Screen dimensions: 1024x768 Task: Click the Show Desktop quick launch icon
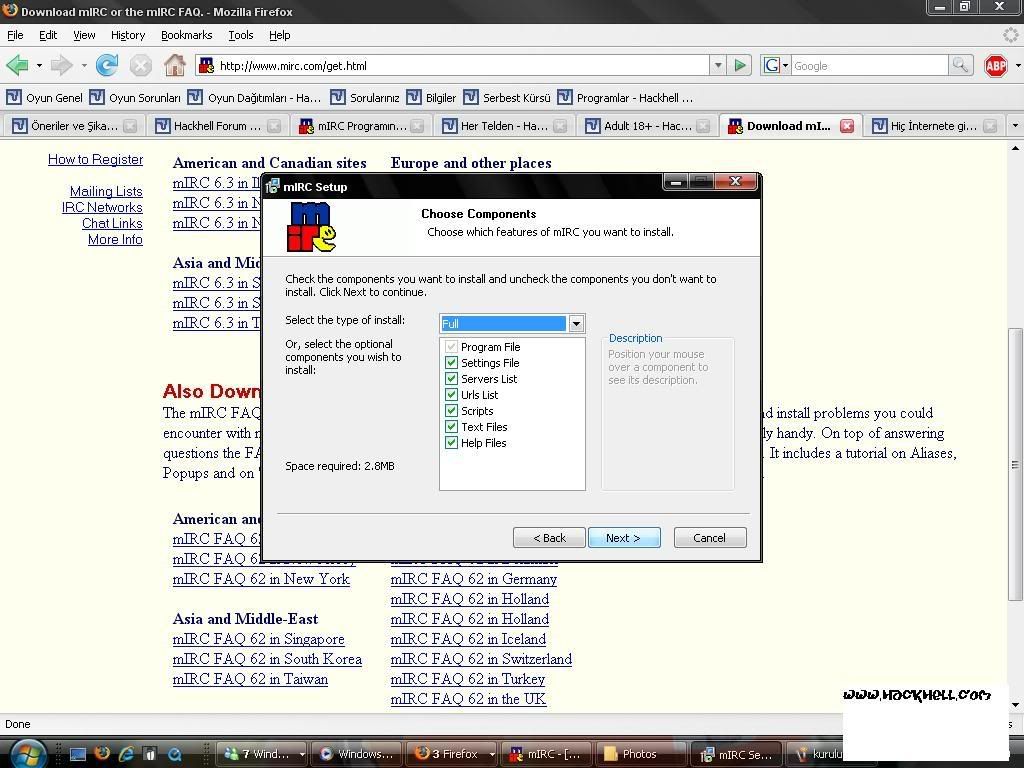(78, 754)
